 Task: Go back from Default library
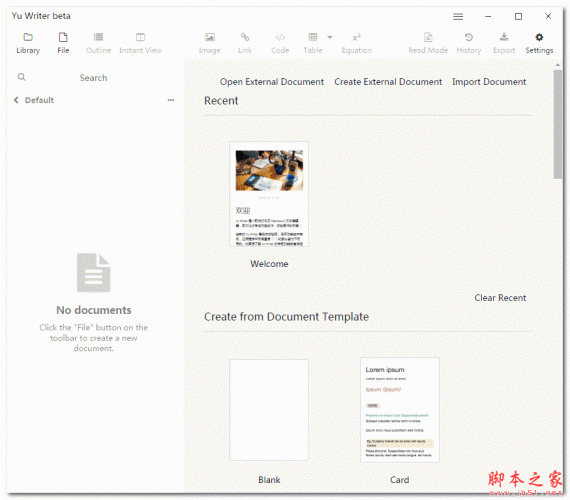[x=16, y=100]
